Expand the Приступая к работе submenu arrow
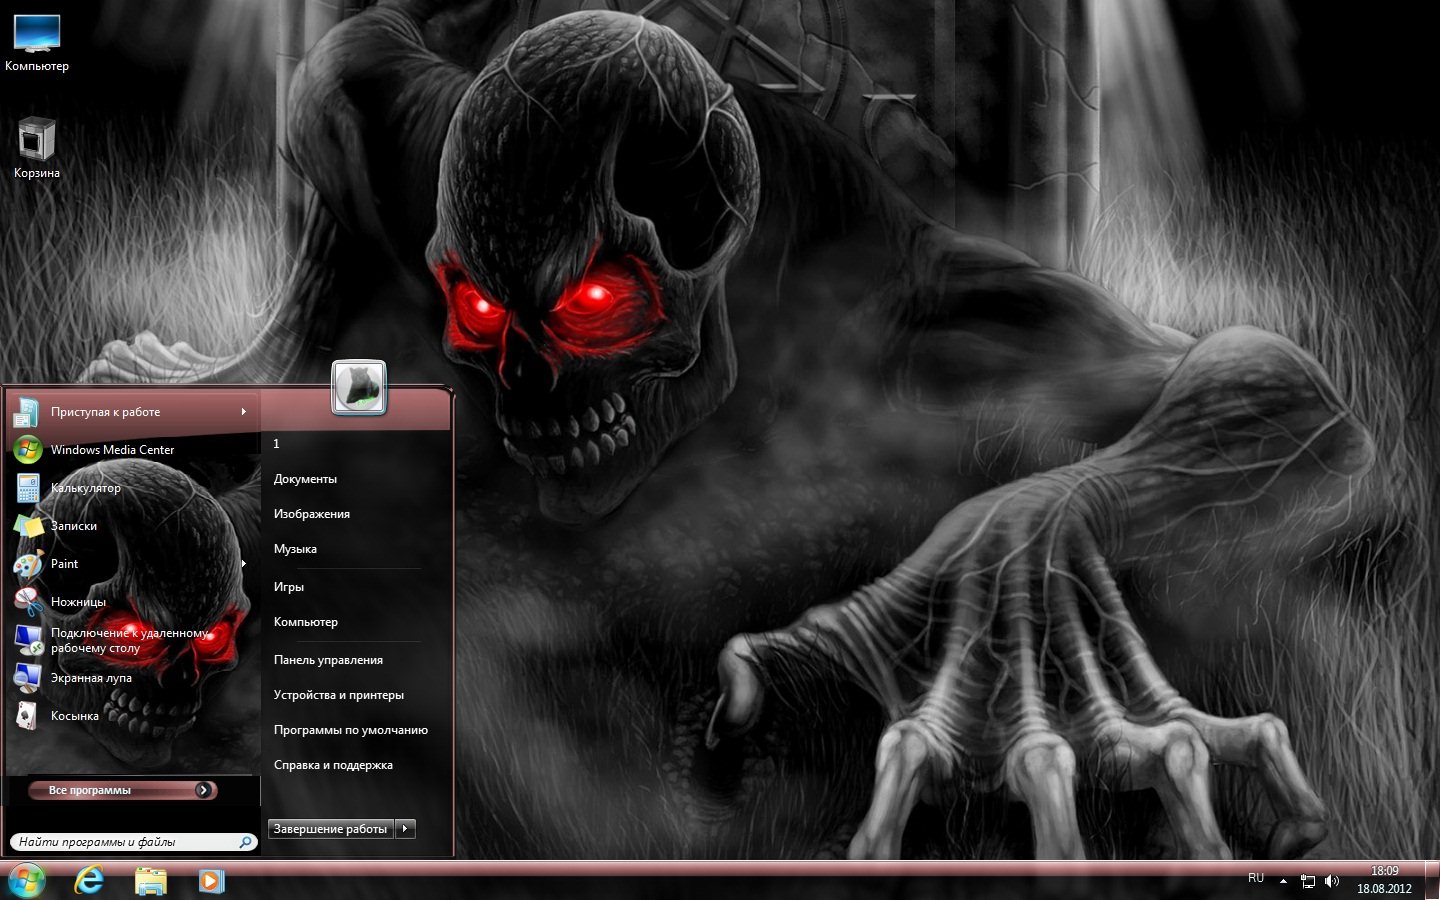The width and height of the screenshot is (1440, 900). click(x=243, y=412)
